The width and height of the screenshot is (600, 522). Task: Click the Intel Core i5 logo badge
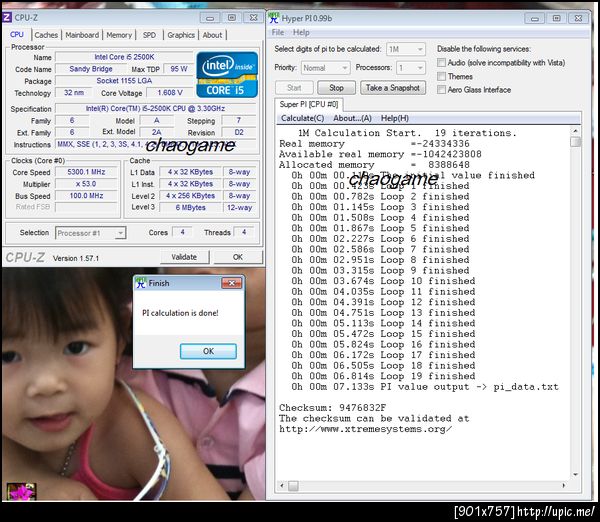tap(227, 75)
